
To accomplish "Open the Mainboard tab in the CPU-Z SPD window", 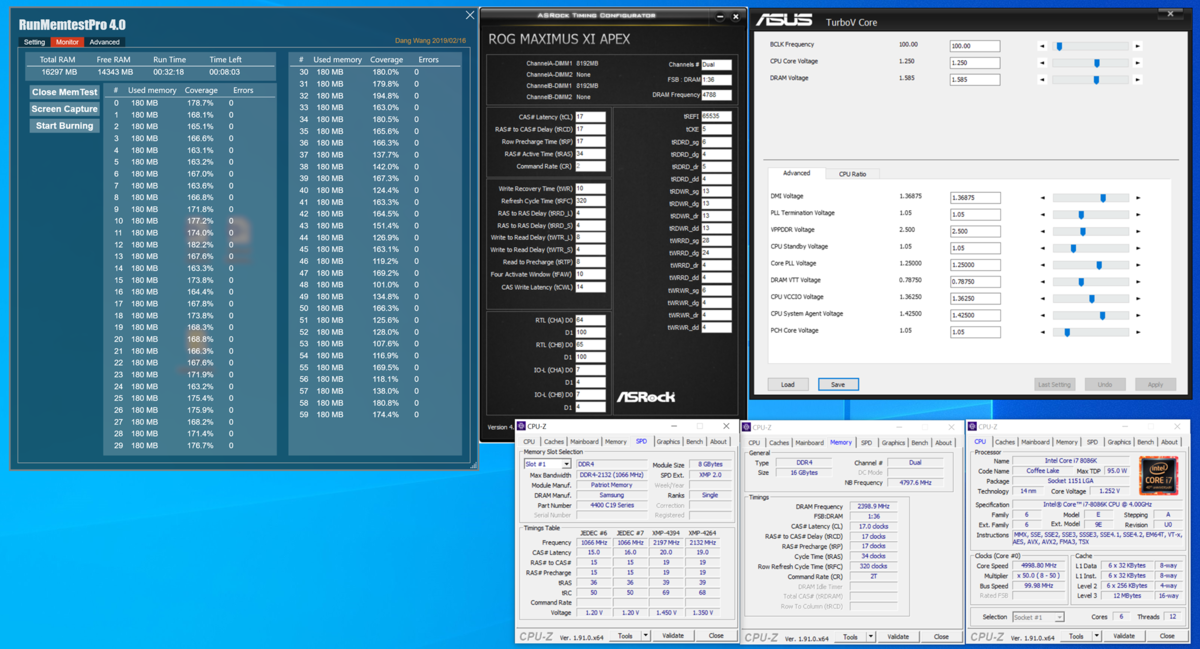I will coord(584,441).
